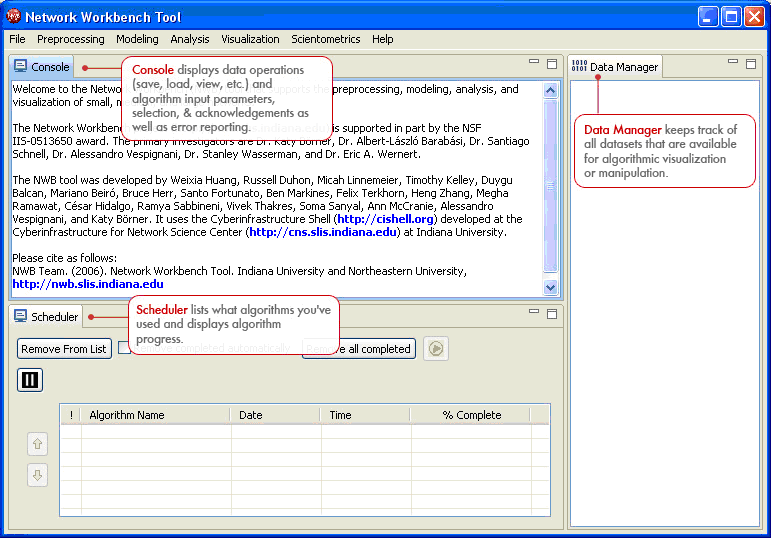This screenshot has height=538, width=771.
Task: Open the Scientometrics menu
Action: pyautogui.click(x=326, y=39)
